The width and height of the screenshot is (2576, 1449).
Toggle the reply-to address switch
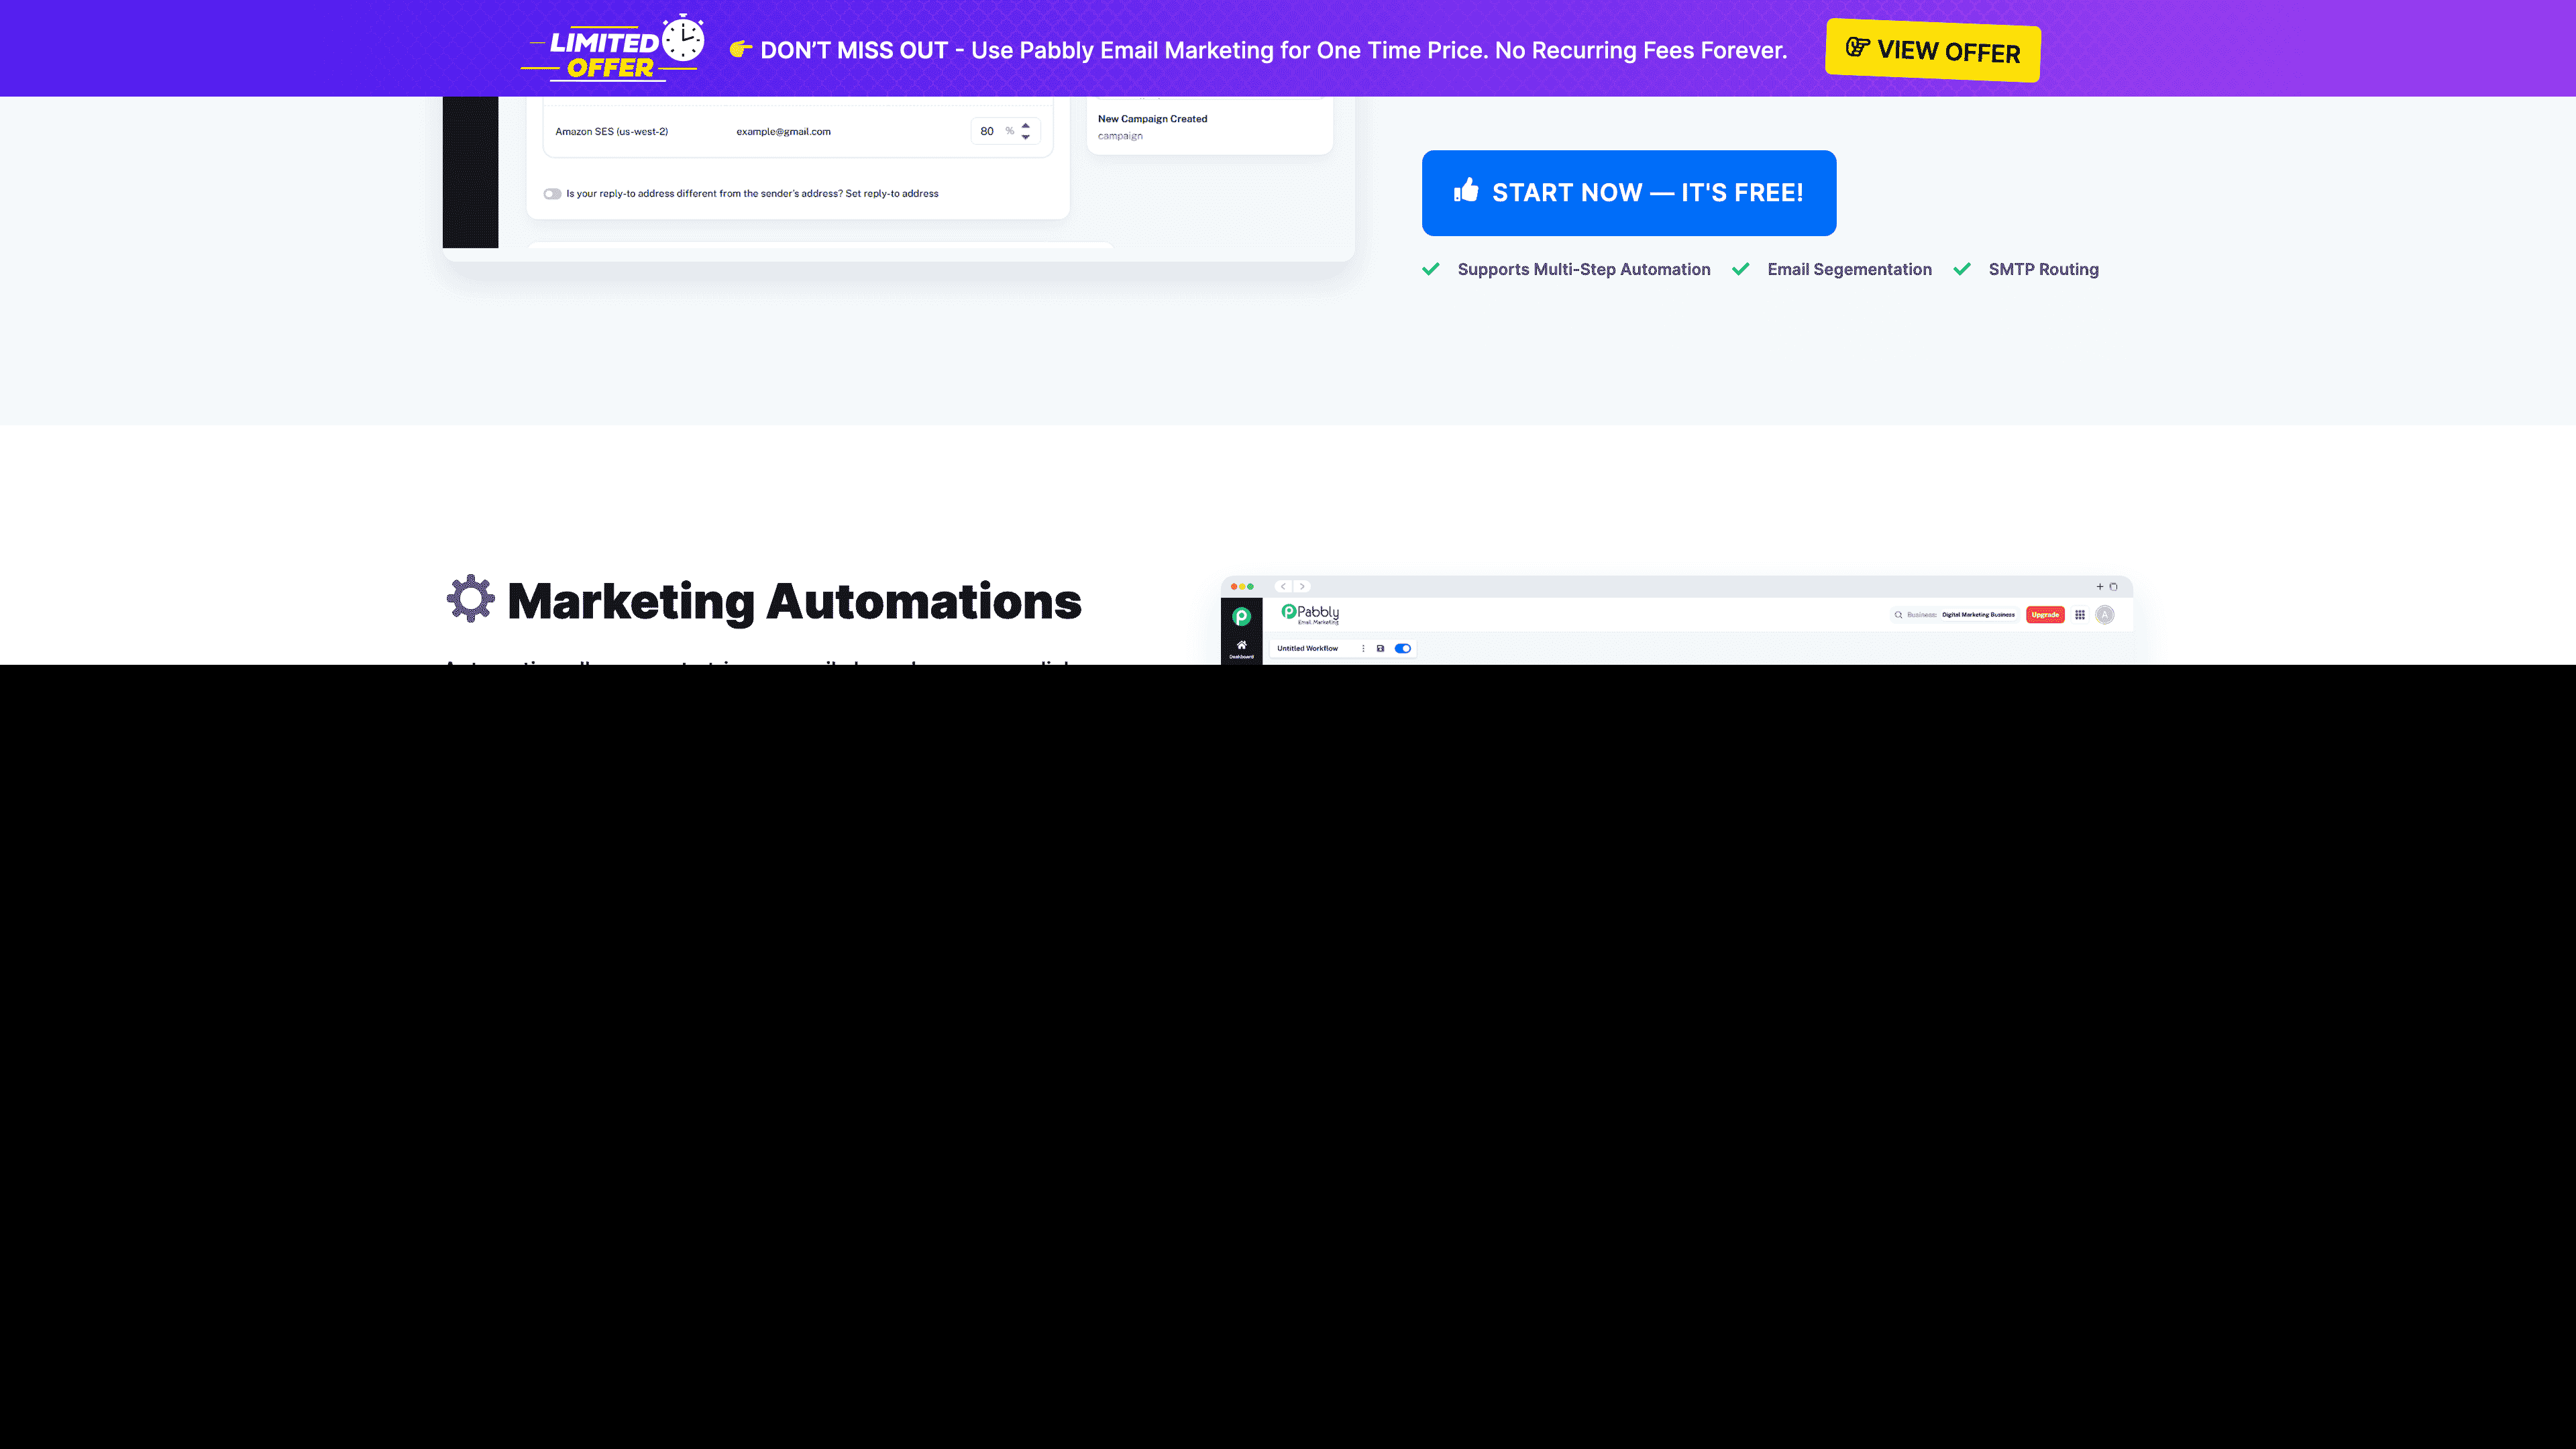[552, 194]
